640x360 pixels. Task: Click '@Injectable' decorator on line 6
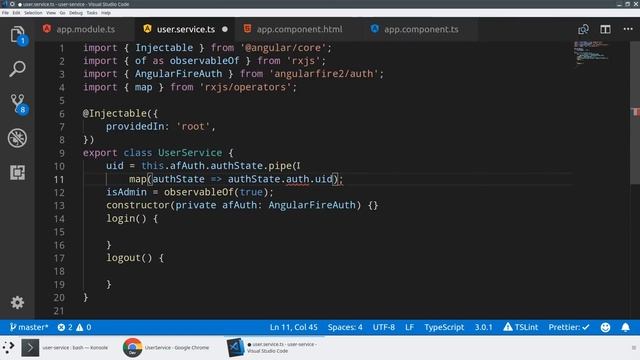click(x=115, y=113)
